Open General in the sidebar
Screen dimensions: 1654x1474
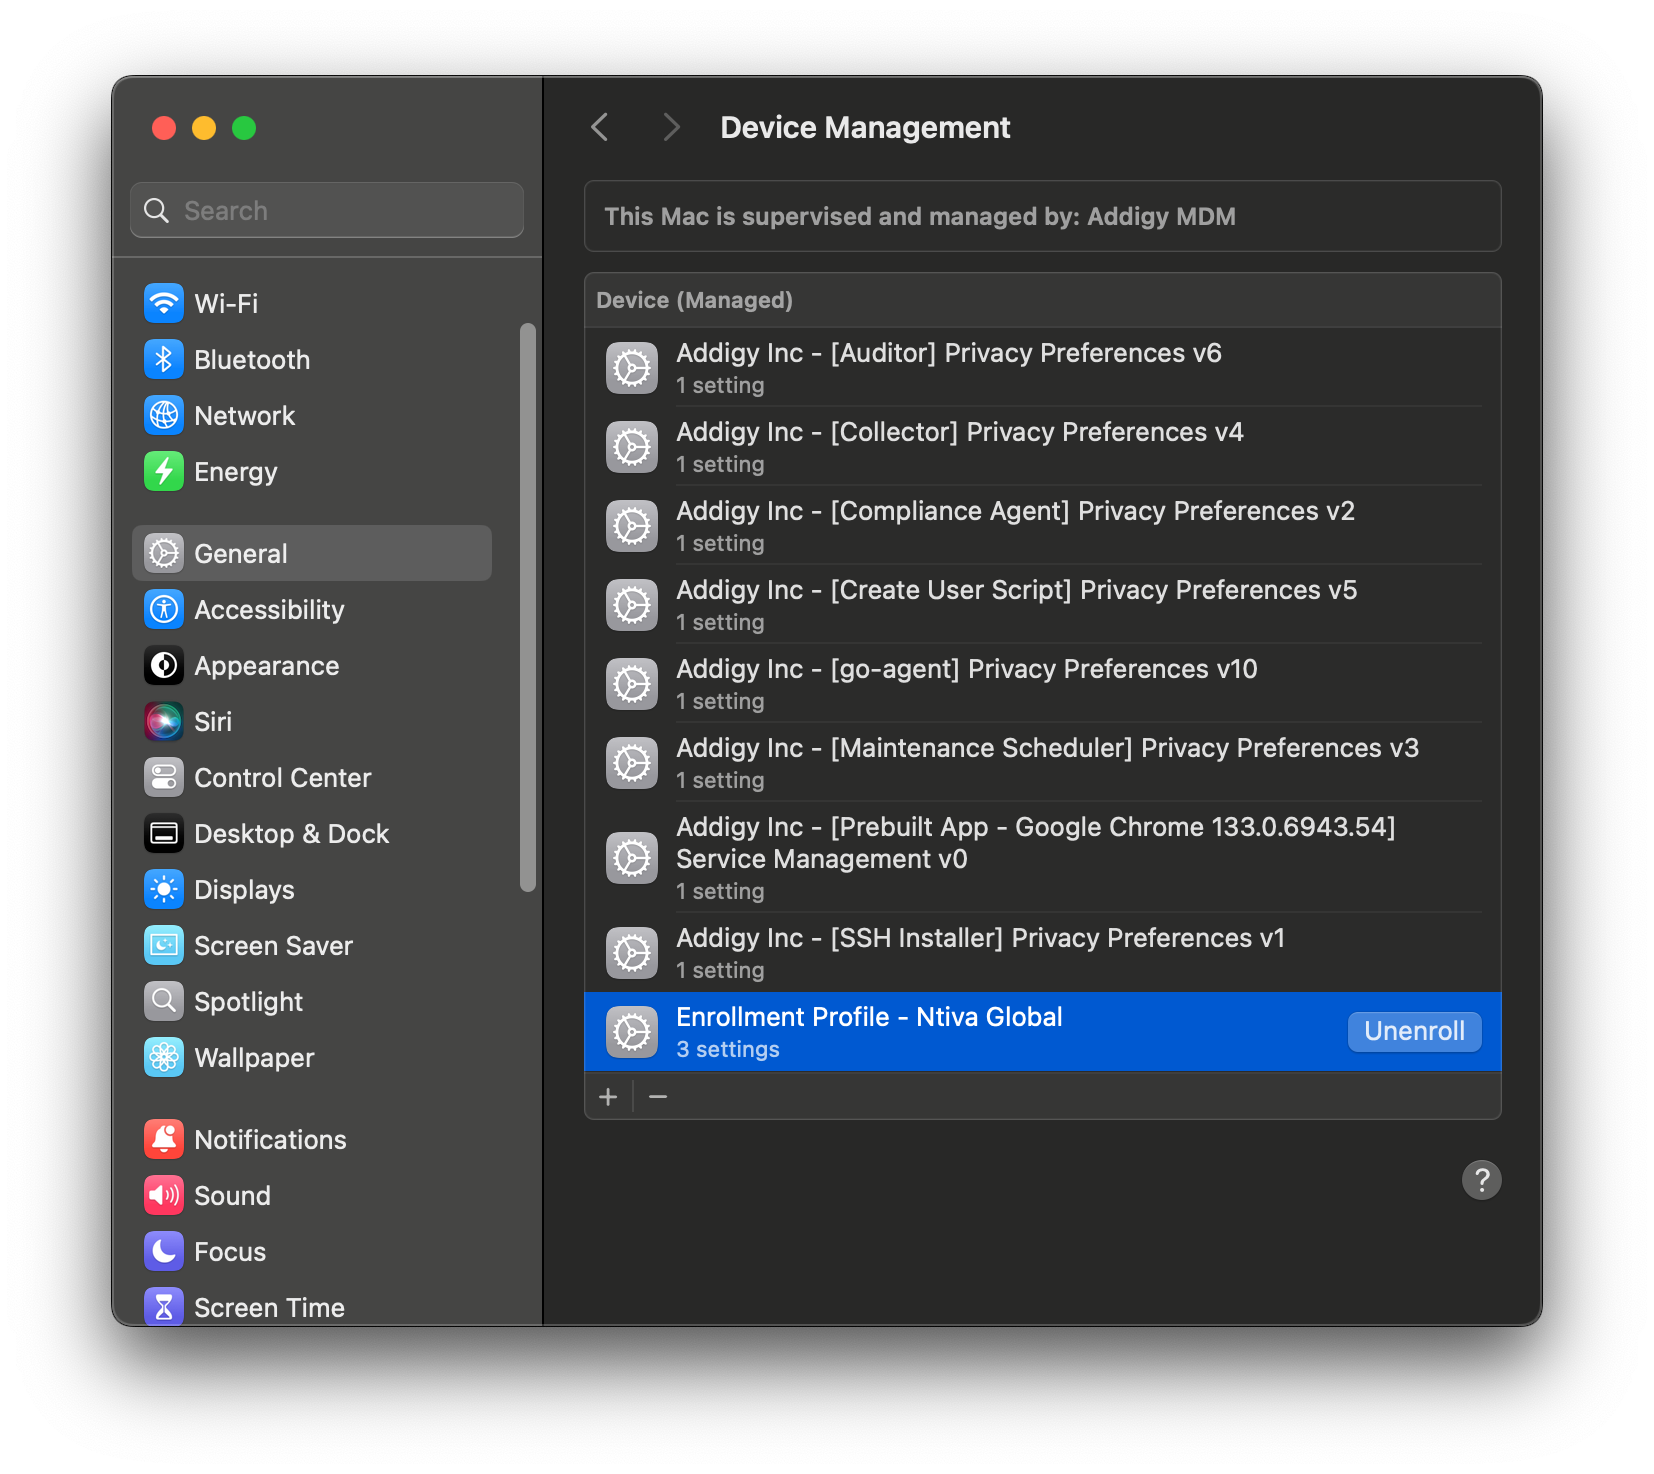tap(312, 553)
